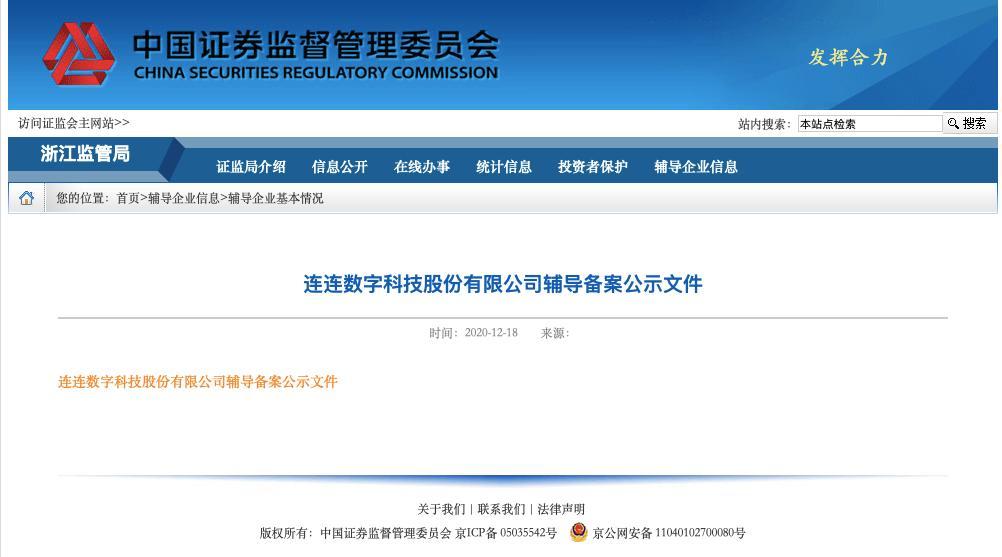
Task: Click the blue article title heading
Action: pyautogui.click(x=502, y=284)
